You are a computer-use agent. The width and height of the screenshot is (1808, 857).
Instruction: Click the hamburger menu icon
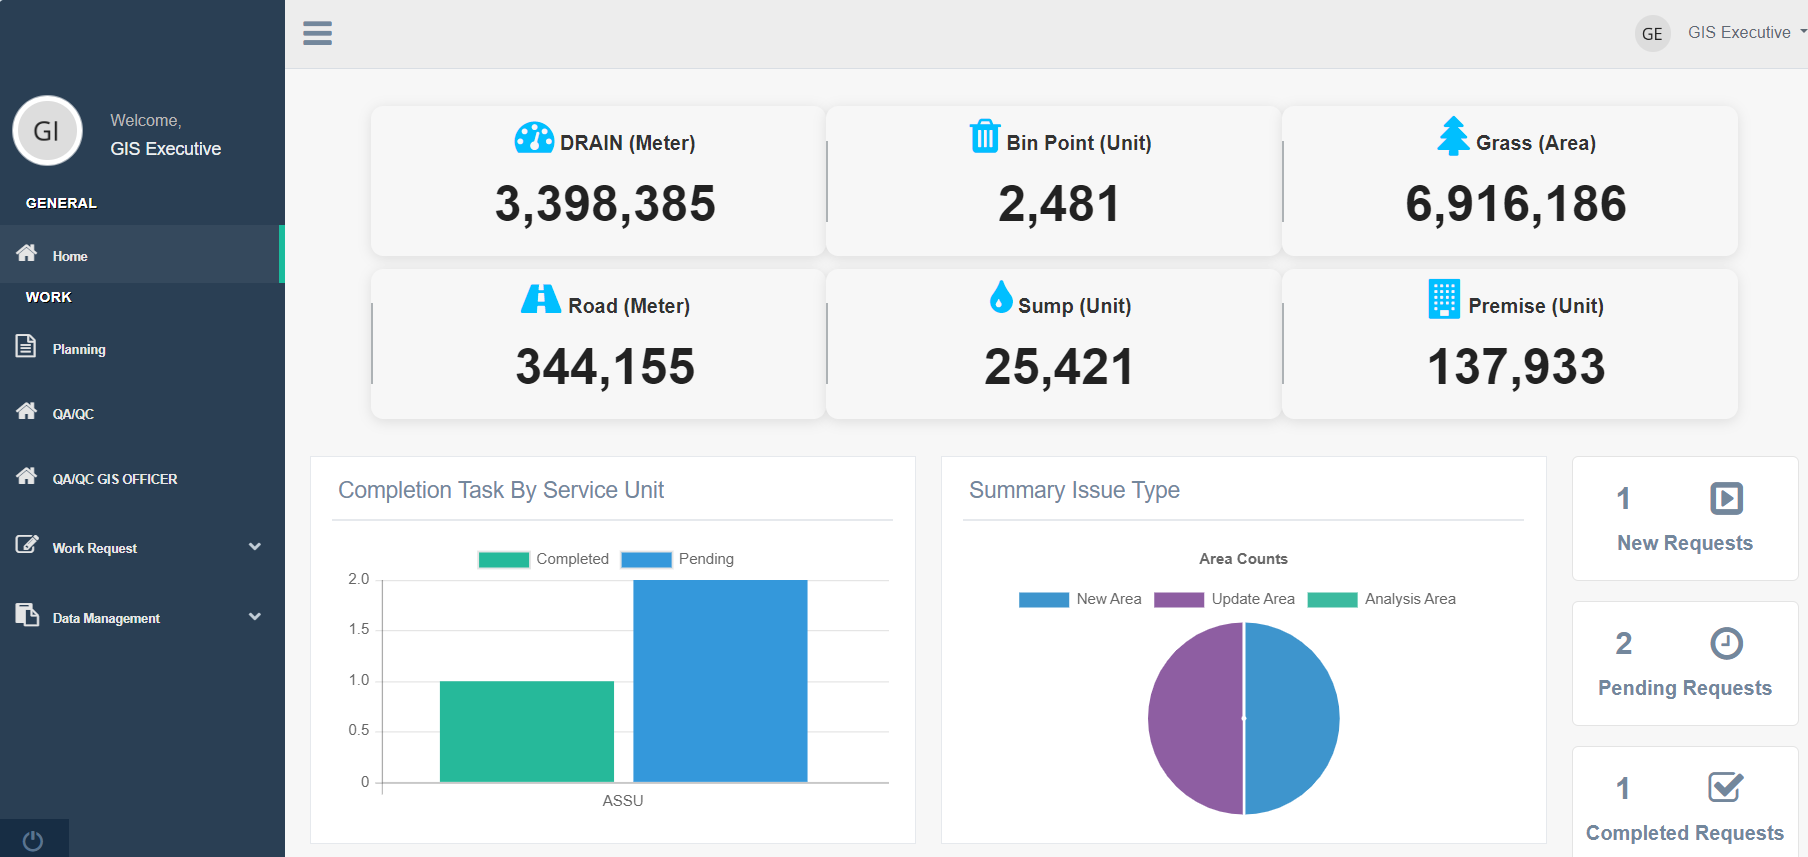click(x=317, y=33)
